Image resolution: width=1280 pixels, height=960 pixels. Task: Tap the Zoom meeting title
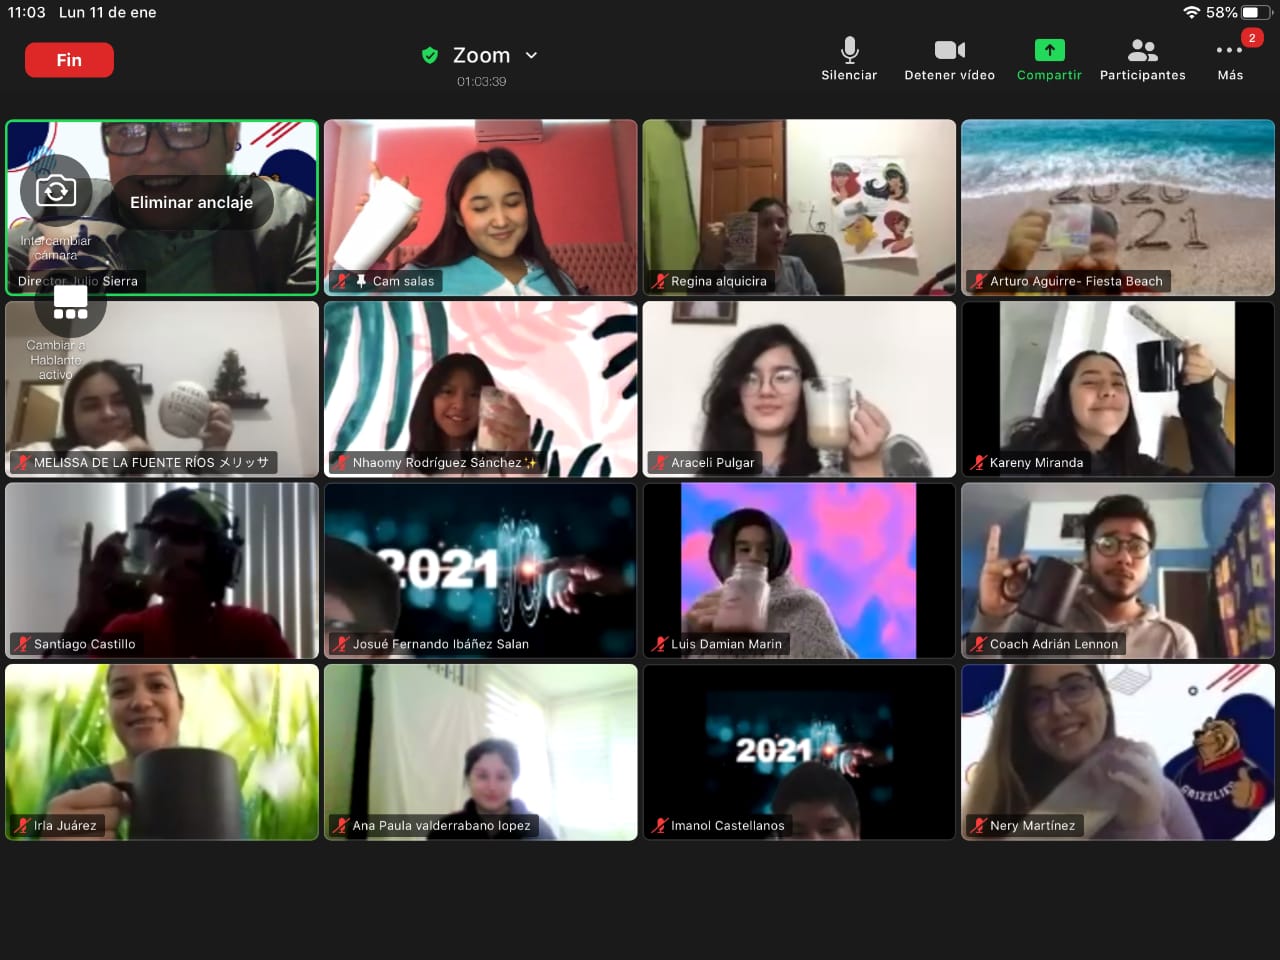point(481,55)
